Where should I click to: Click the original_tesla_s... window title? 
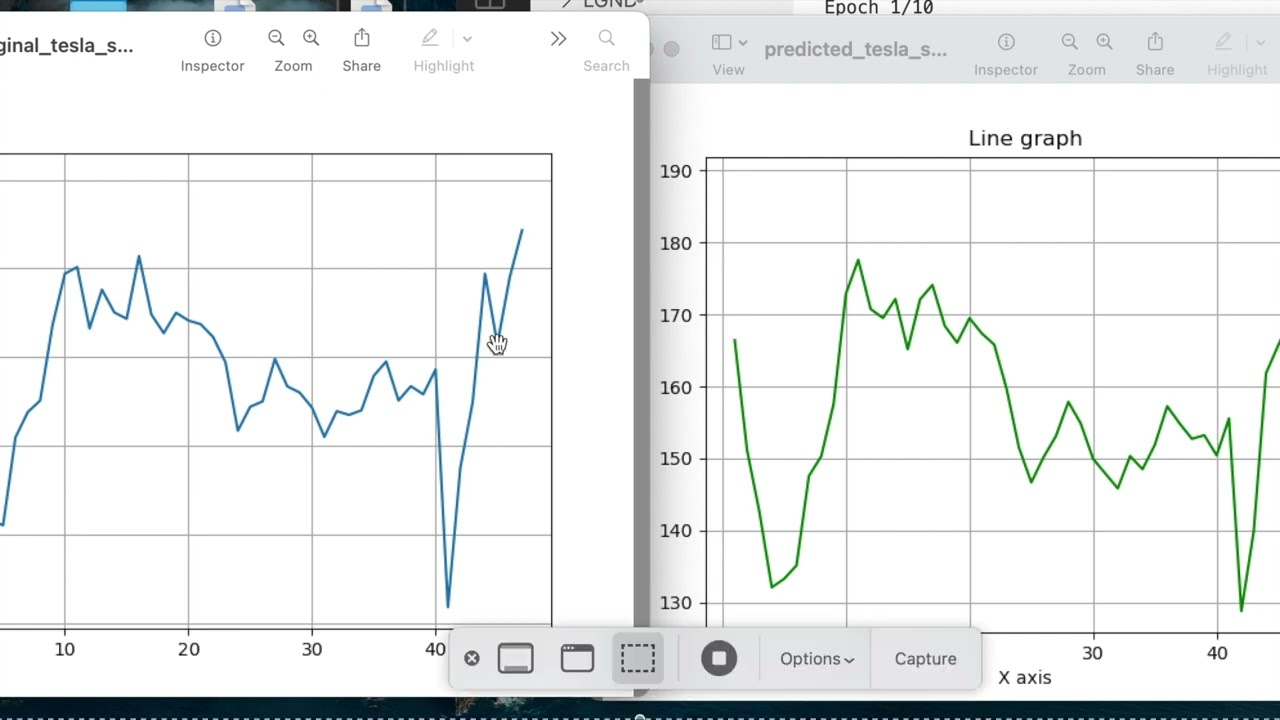66,45
